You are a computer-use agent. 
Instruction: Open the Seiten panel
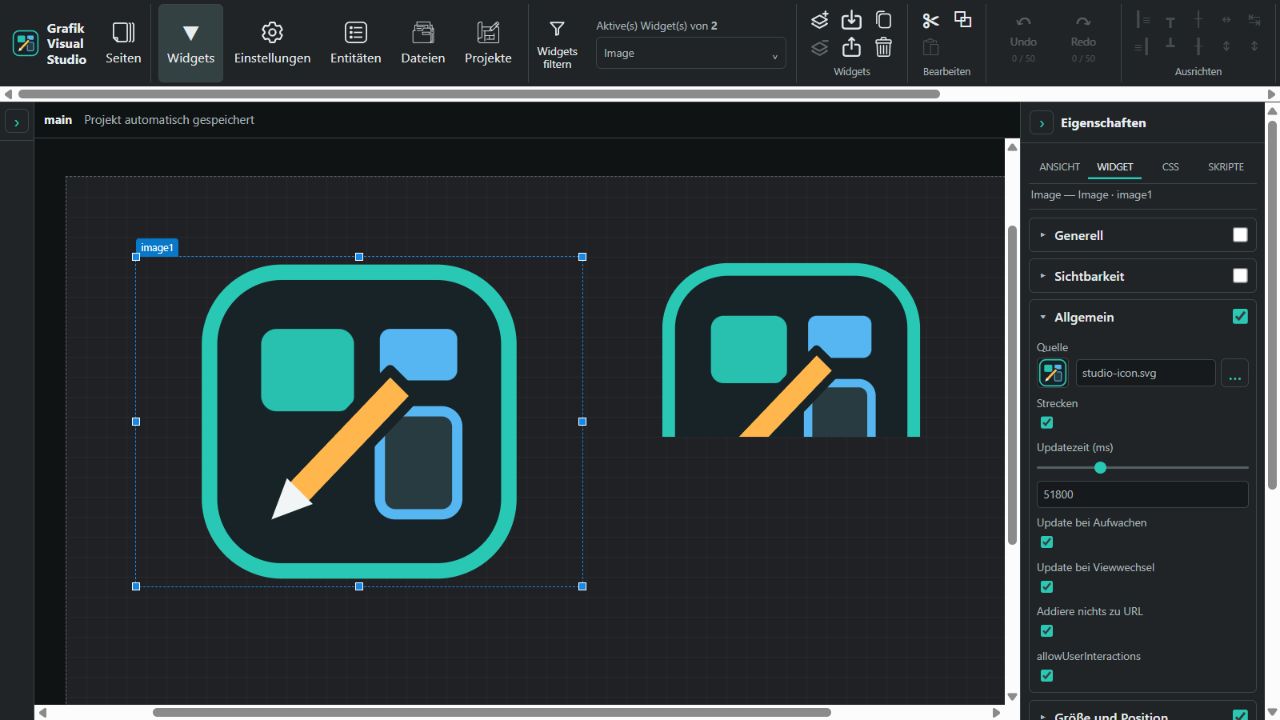(123, 43)
